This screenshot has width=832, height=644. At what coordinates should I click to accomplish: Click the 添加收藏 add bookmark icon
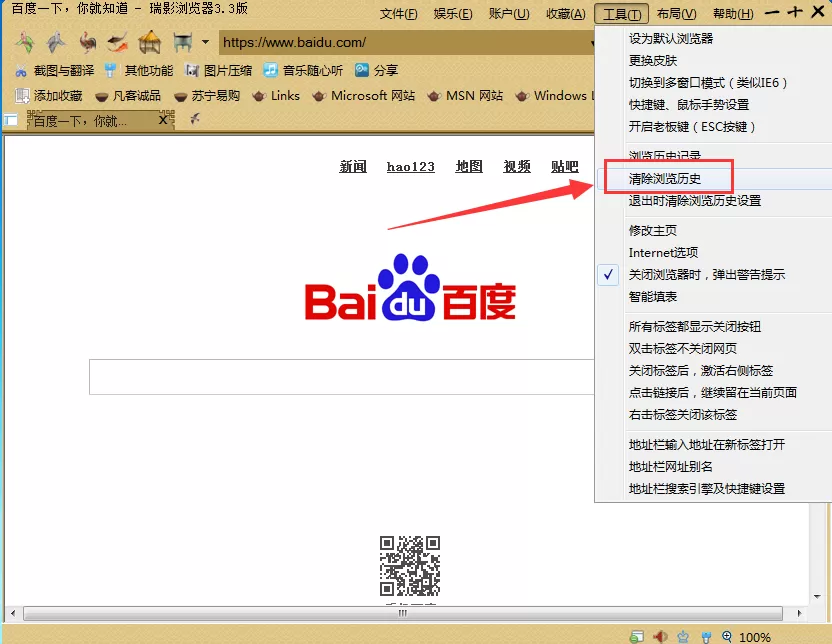pyautogui.click(x=22, y=95)
